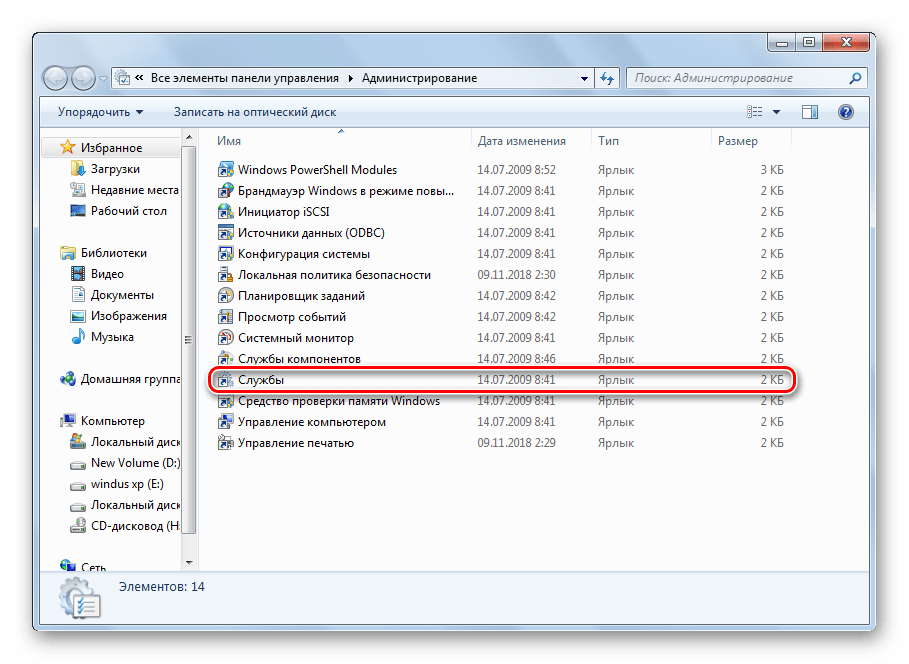Open the Службы shortcut icon
This screenshot has height=664, width=909.
coord(225,380)
